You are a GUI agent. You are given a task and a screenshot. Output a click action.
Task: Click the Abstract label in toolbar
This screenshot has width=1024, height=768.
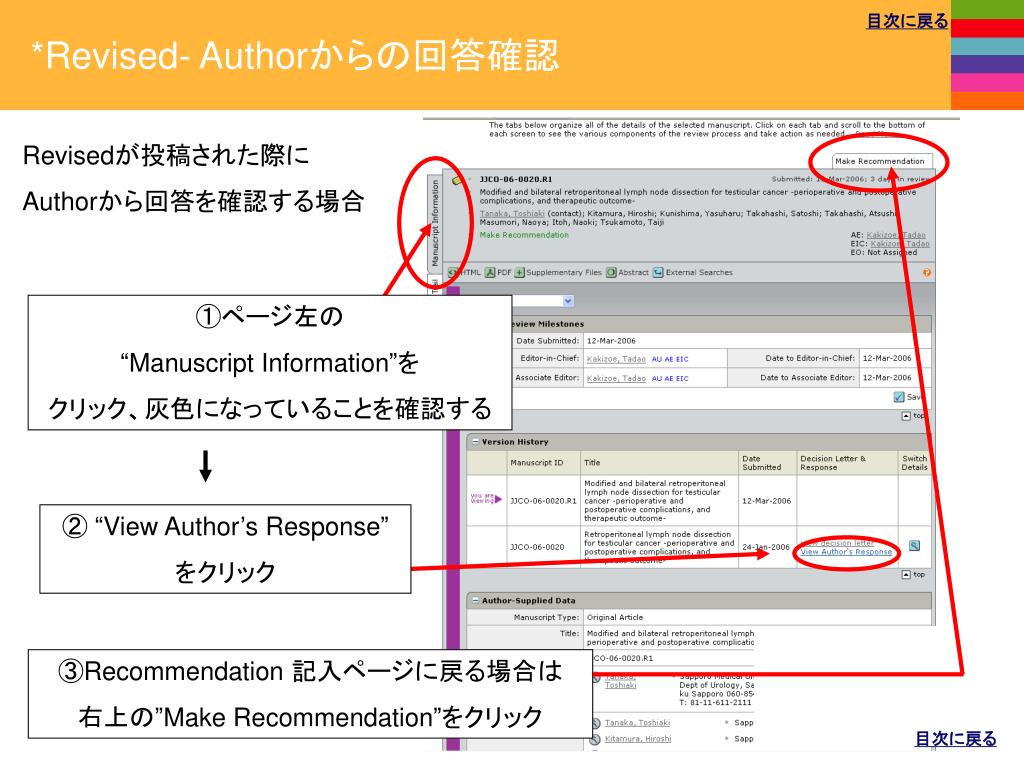[633, 272]
